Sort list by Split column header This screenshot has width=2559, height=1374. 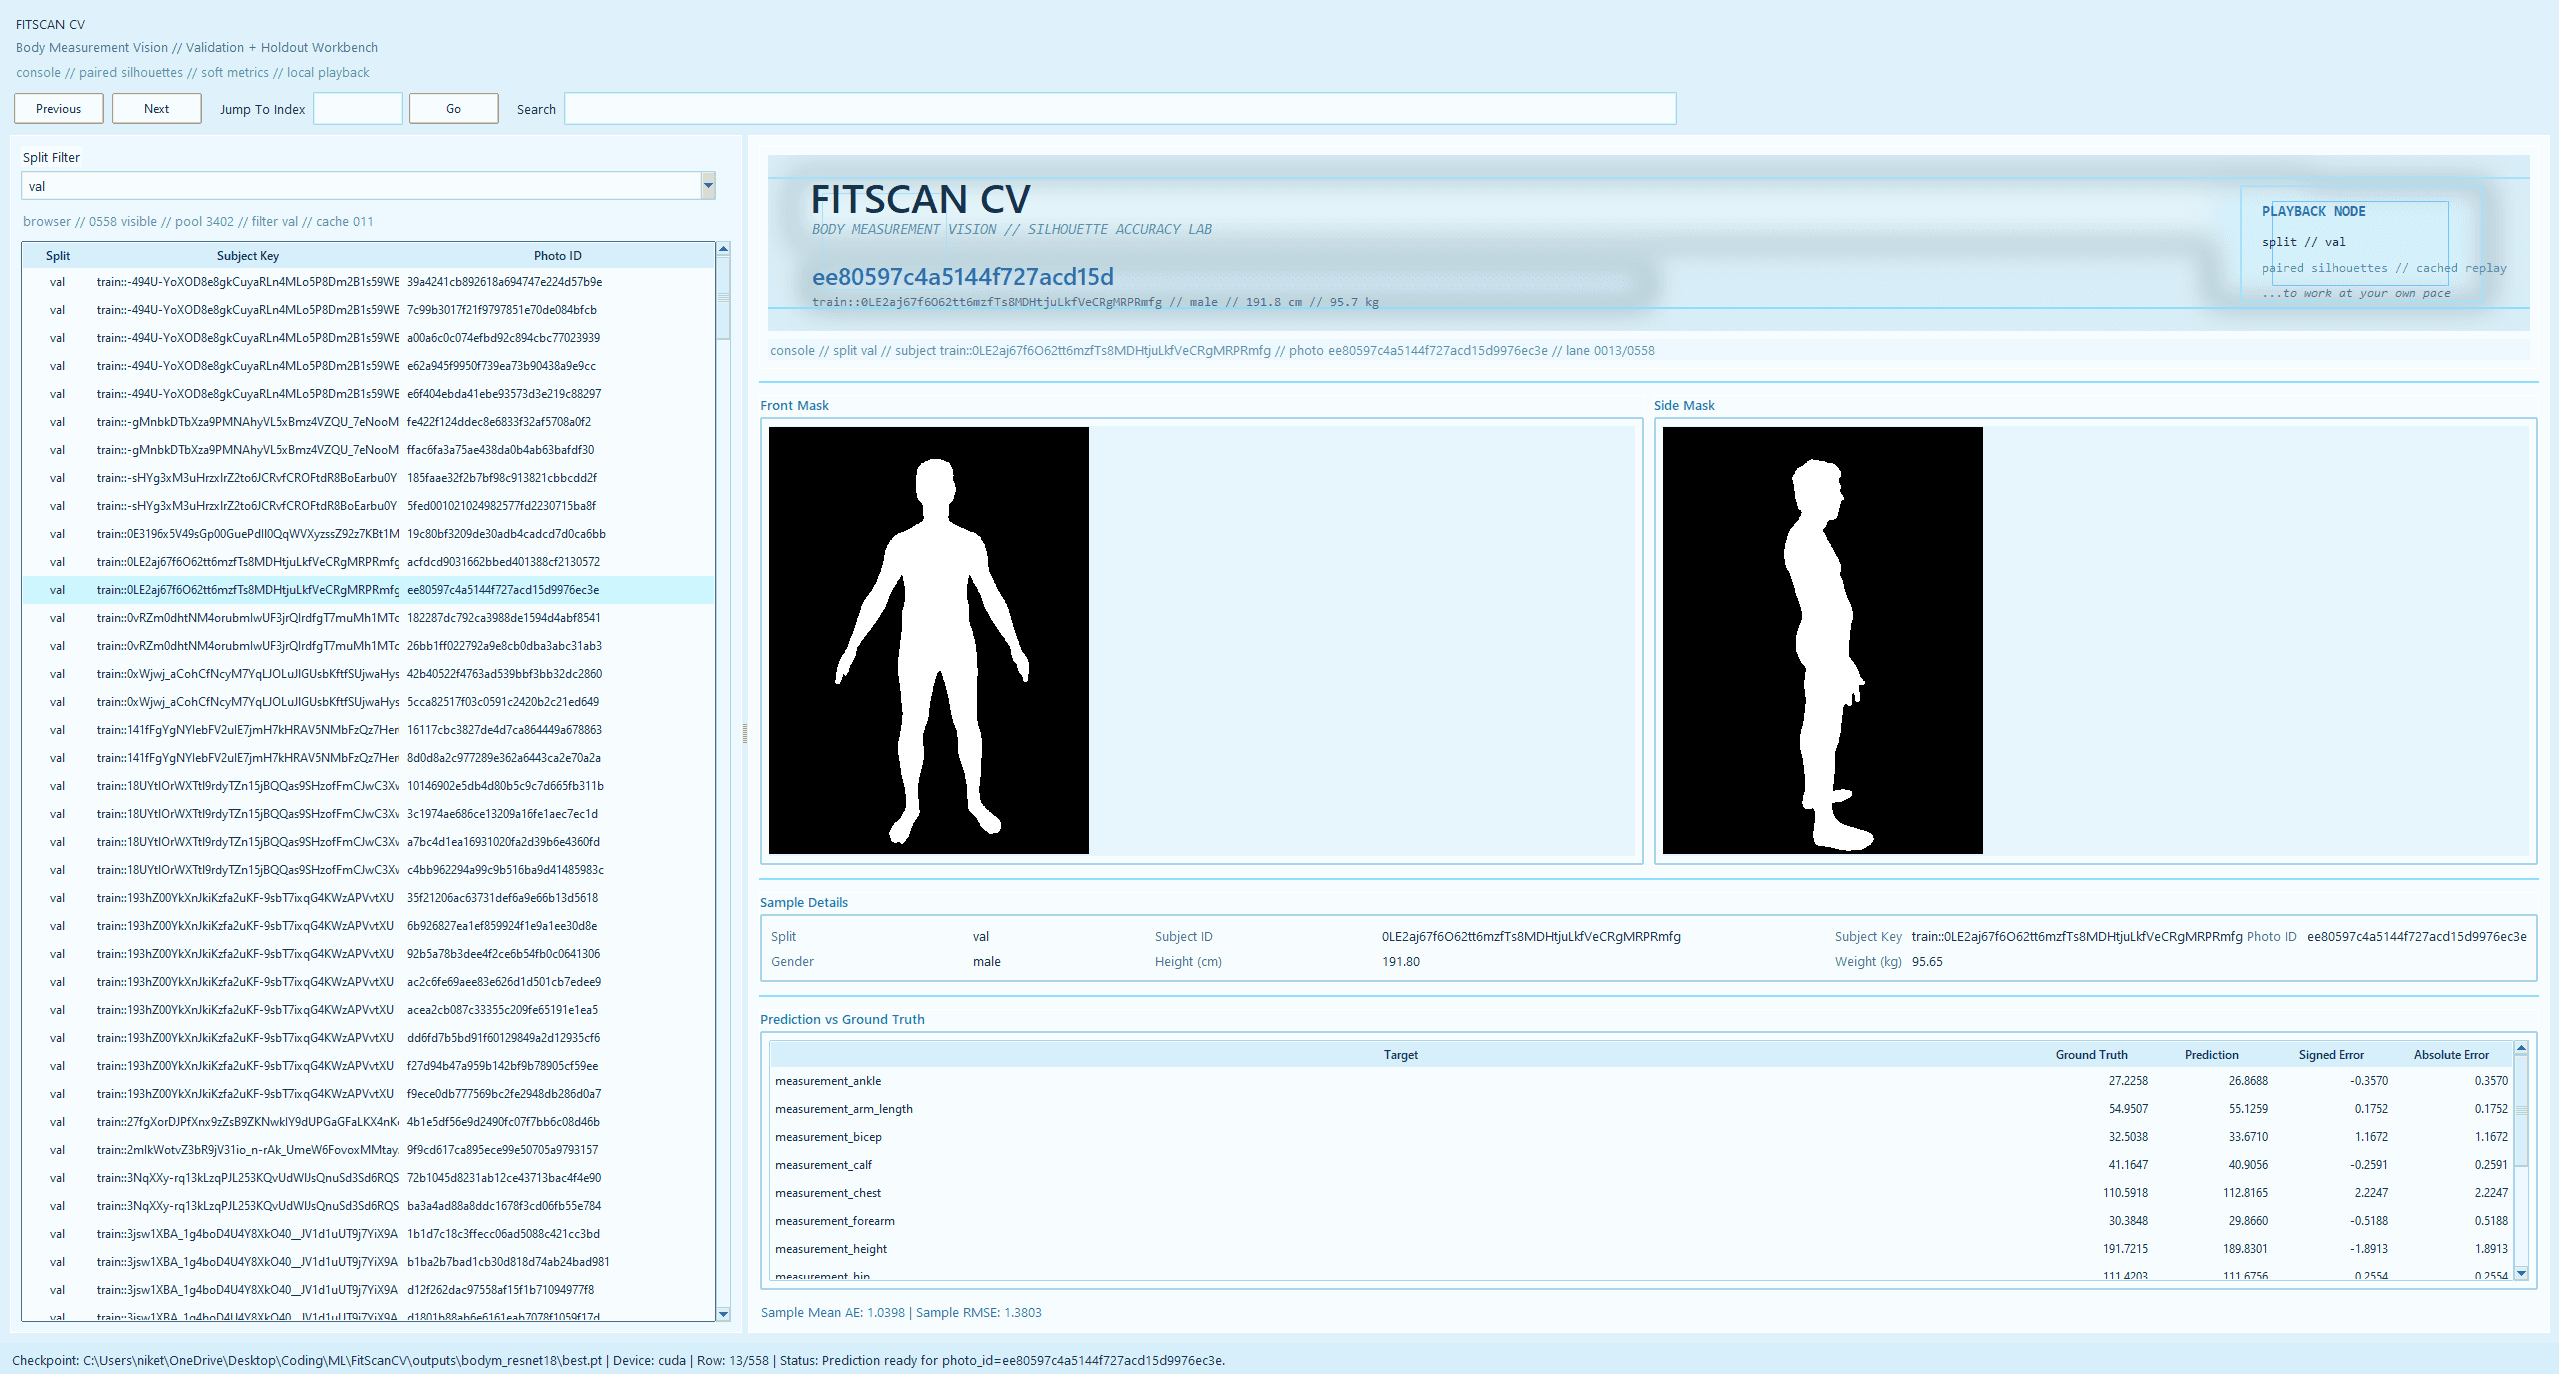[58, 256]
